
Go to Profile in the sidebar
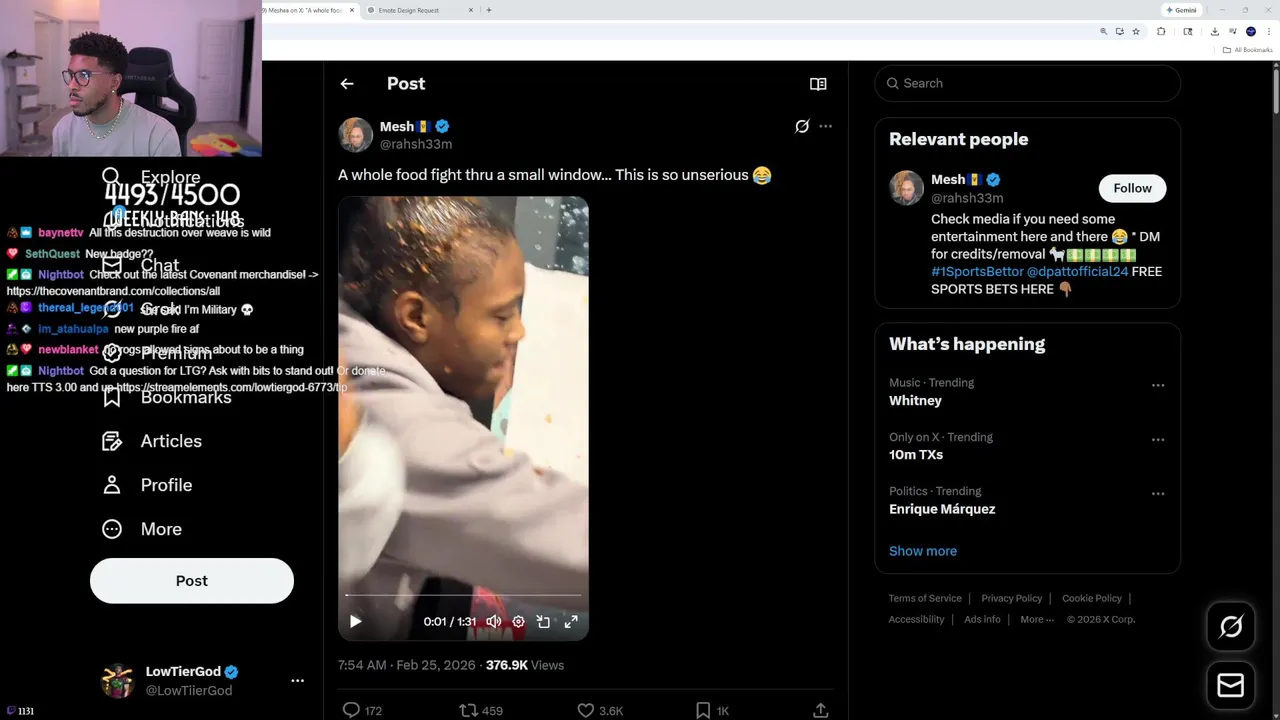pyautogui.click(x=147, y=485)
